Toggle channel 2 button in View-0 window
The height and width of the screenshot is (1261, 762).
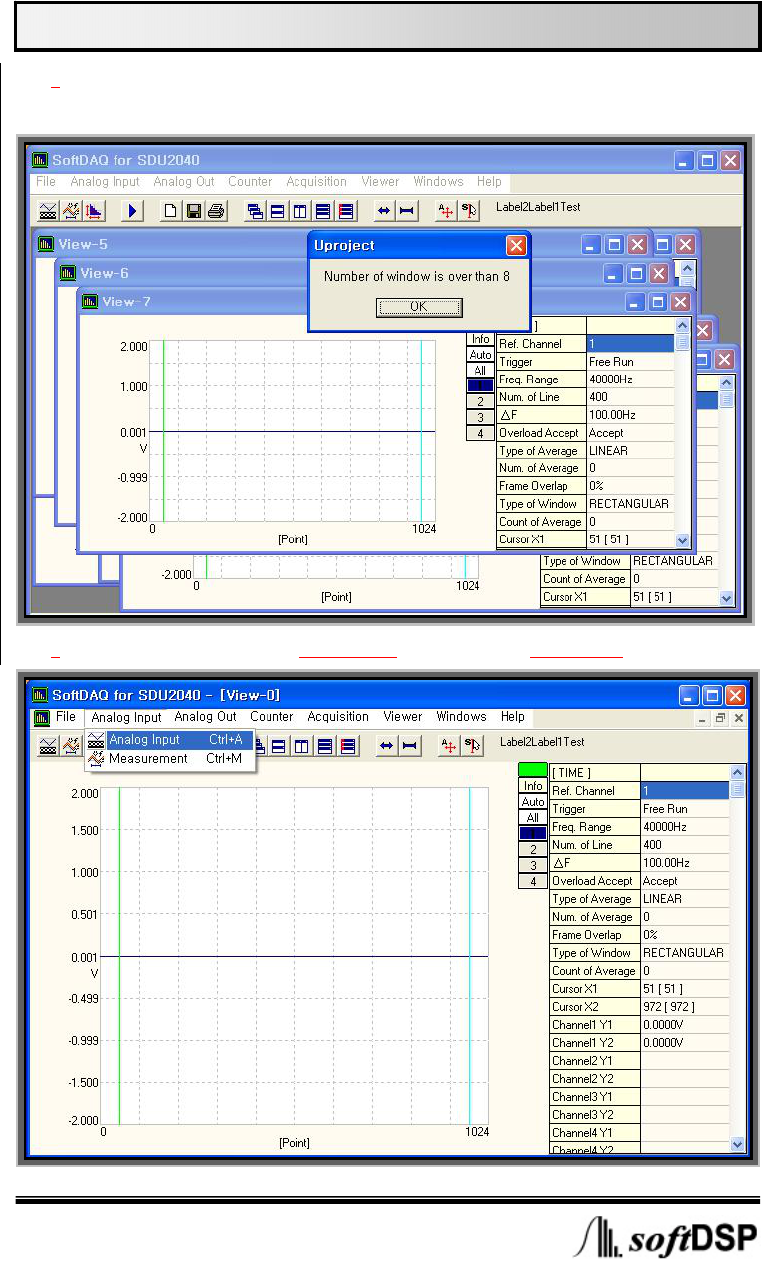[x=533, y=849]
